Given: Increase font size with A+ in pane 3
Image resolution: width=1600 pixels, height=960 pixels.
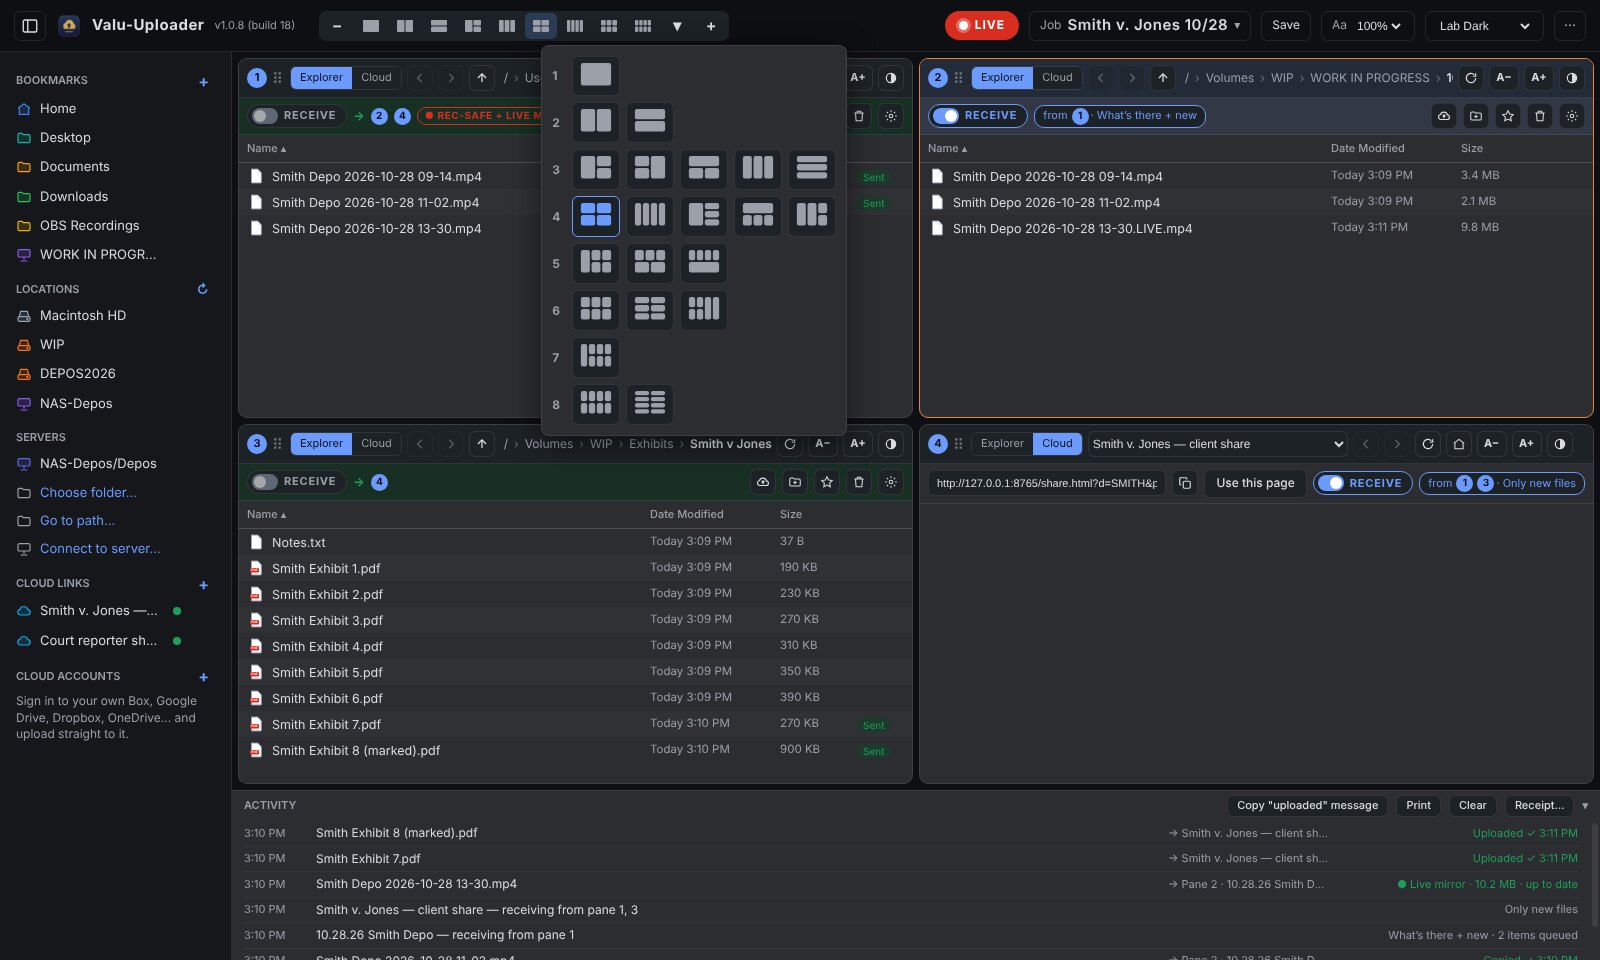Looking at the screenshot, I should point(858,444).
